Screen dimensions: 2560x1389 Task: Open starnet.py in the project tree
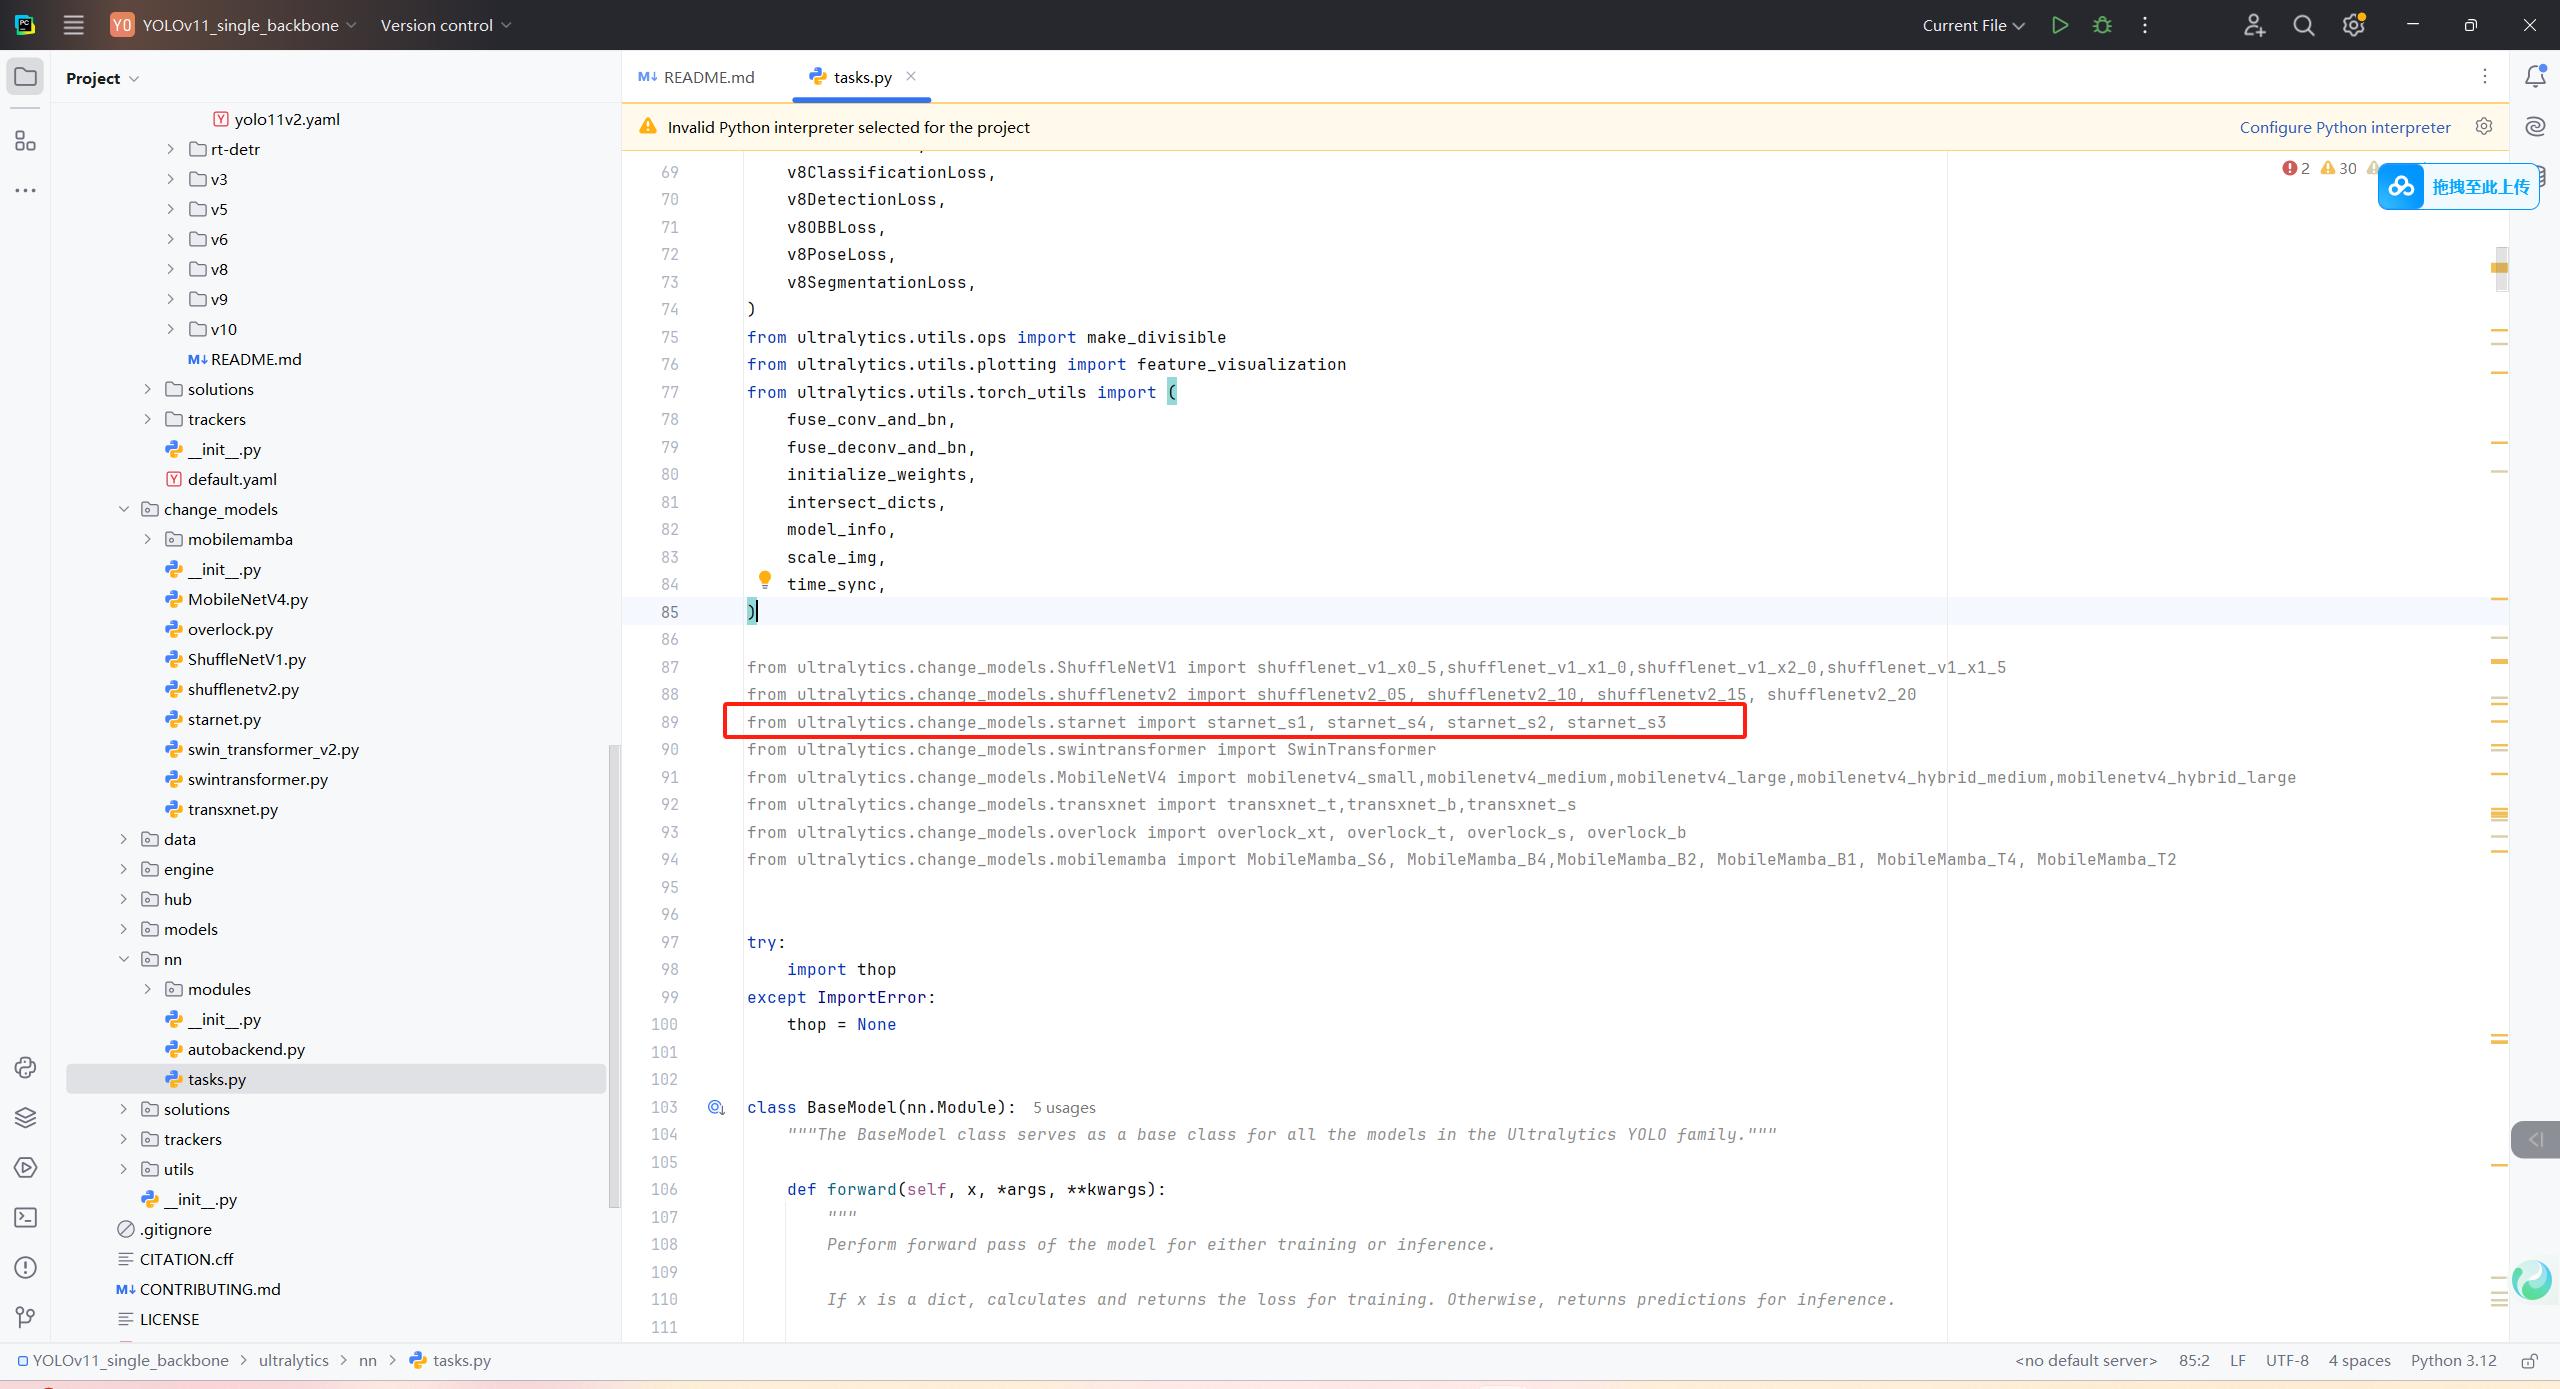click(x=224, y=719)
